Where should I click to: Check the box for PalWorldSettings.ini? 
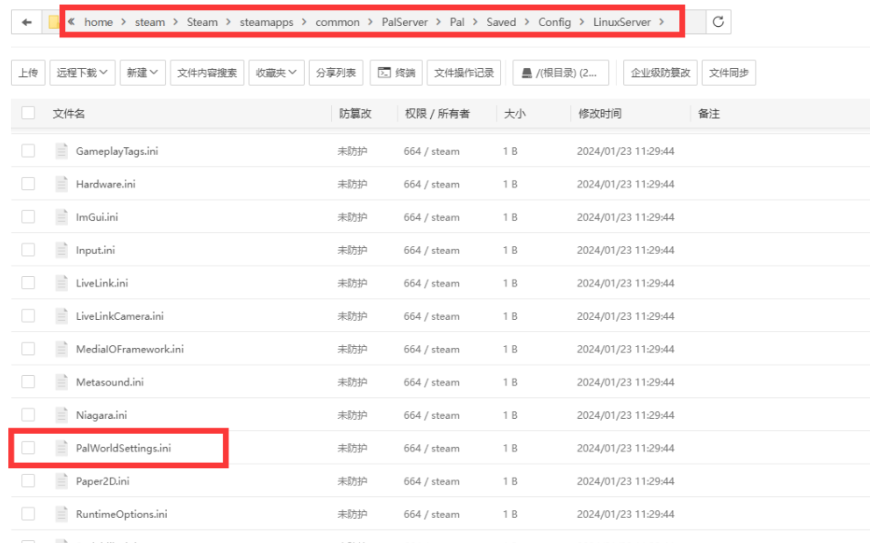pyautogui.click(x=28, y=448)
